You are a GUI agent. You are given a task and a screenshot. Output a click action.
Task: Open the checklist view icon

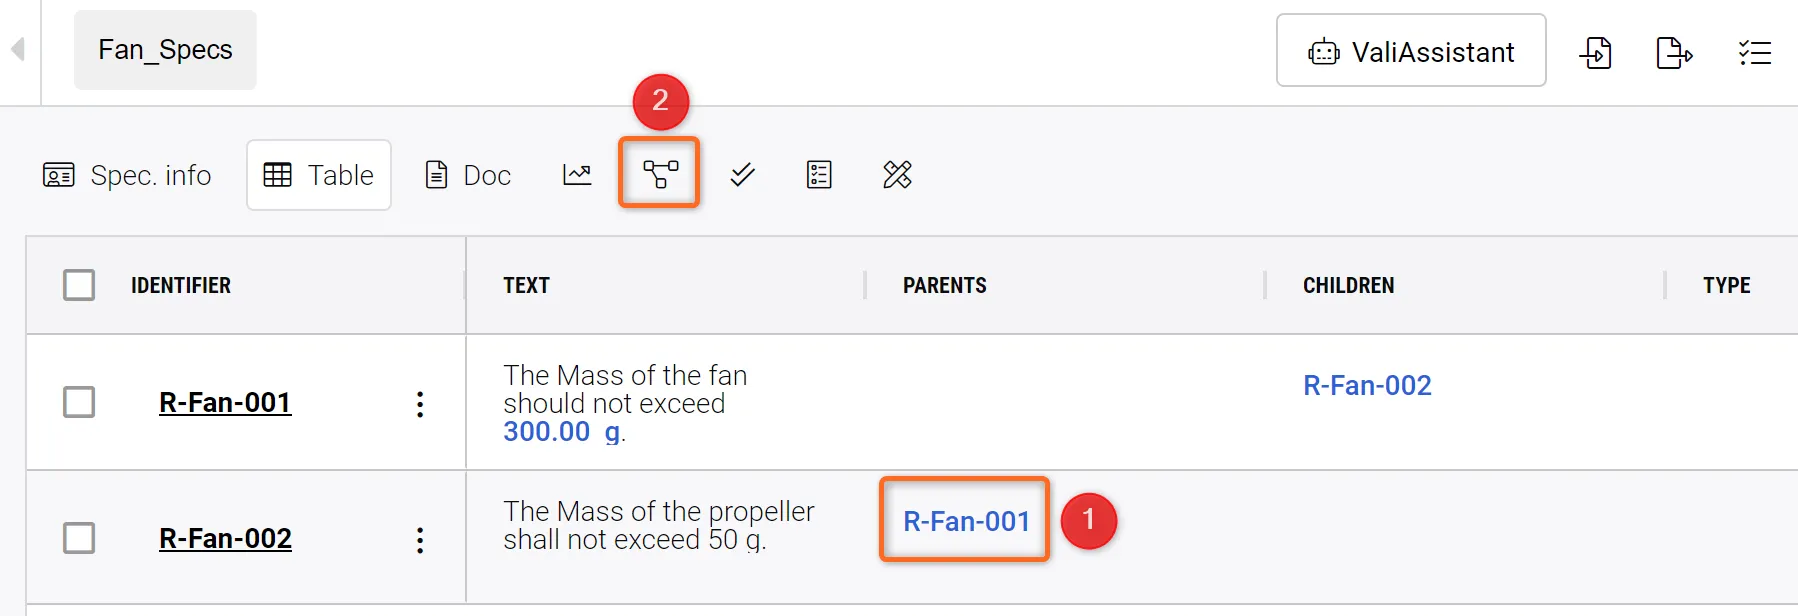[819, 175]
